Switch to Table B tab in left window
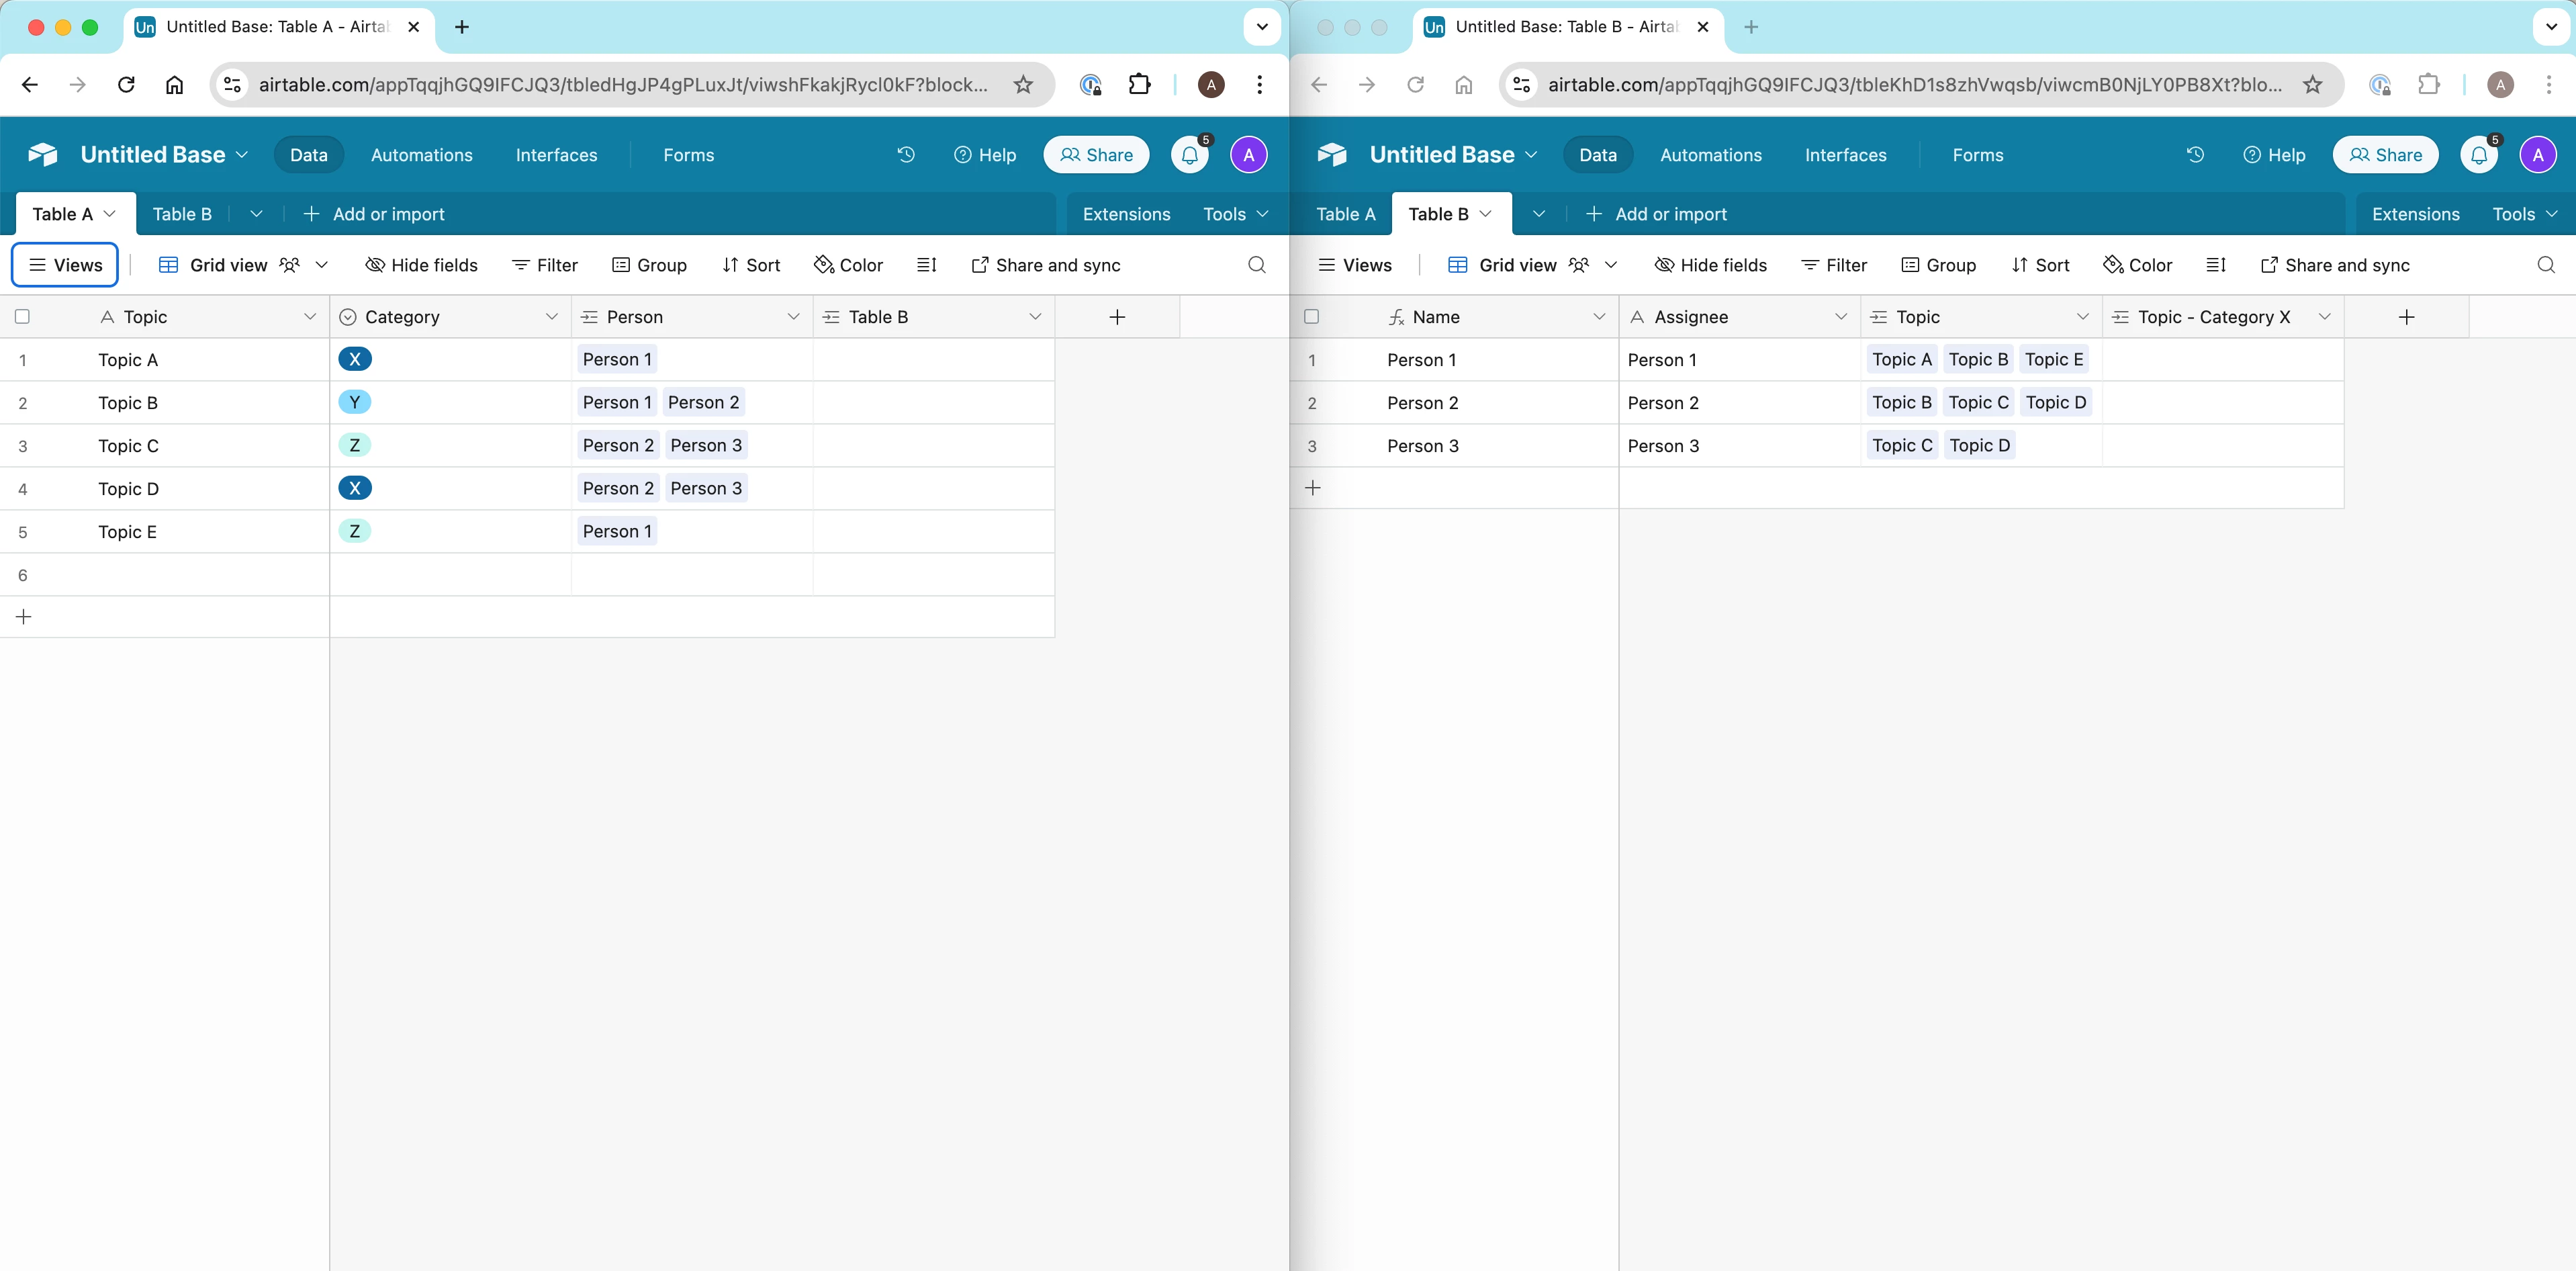This screenshot has height=1271, width=2576. [182, 214]
